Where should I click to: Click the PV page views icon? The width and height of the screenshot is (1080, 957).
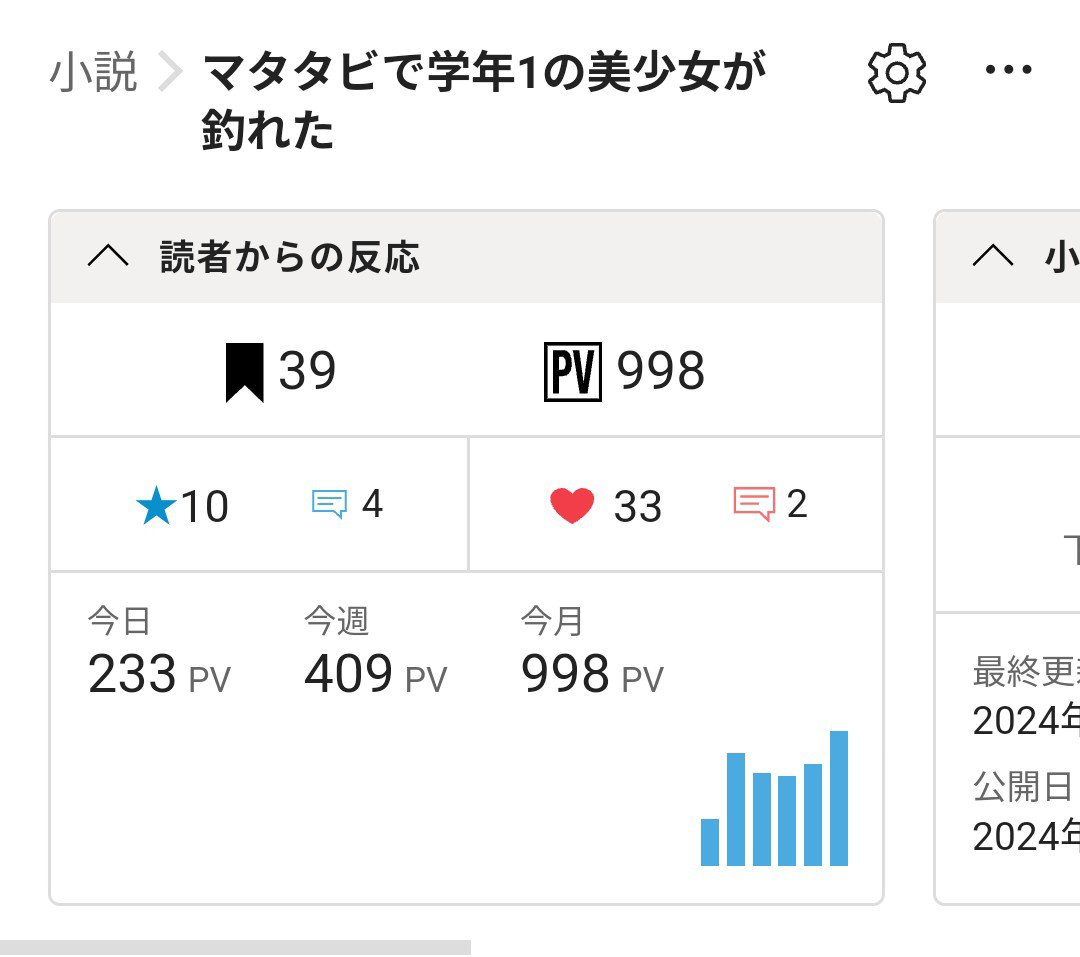(573, 372)
